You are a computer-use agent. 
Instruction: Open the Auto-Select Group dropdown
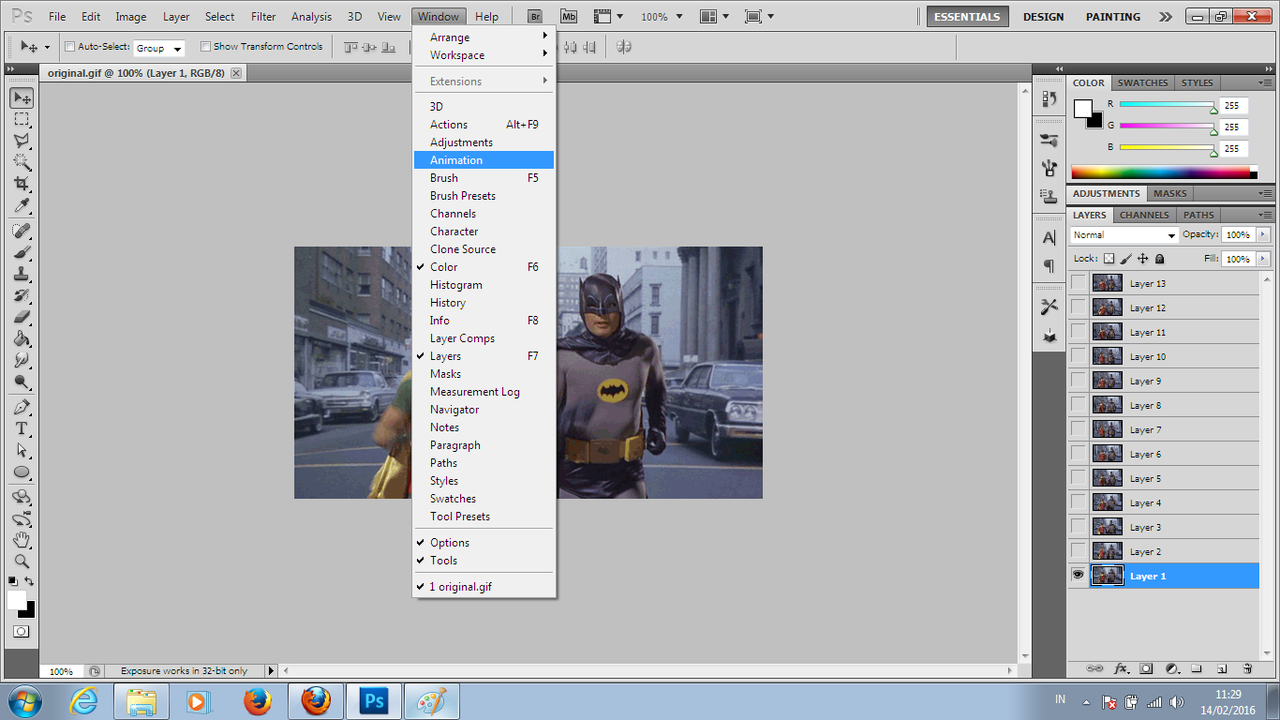tap(159, 48)
